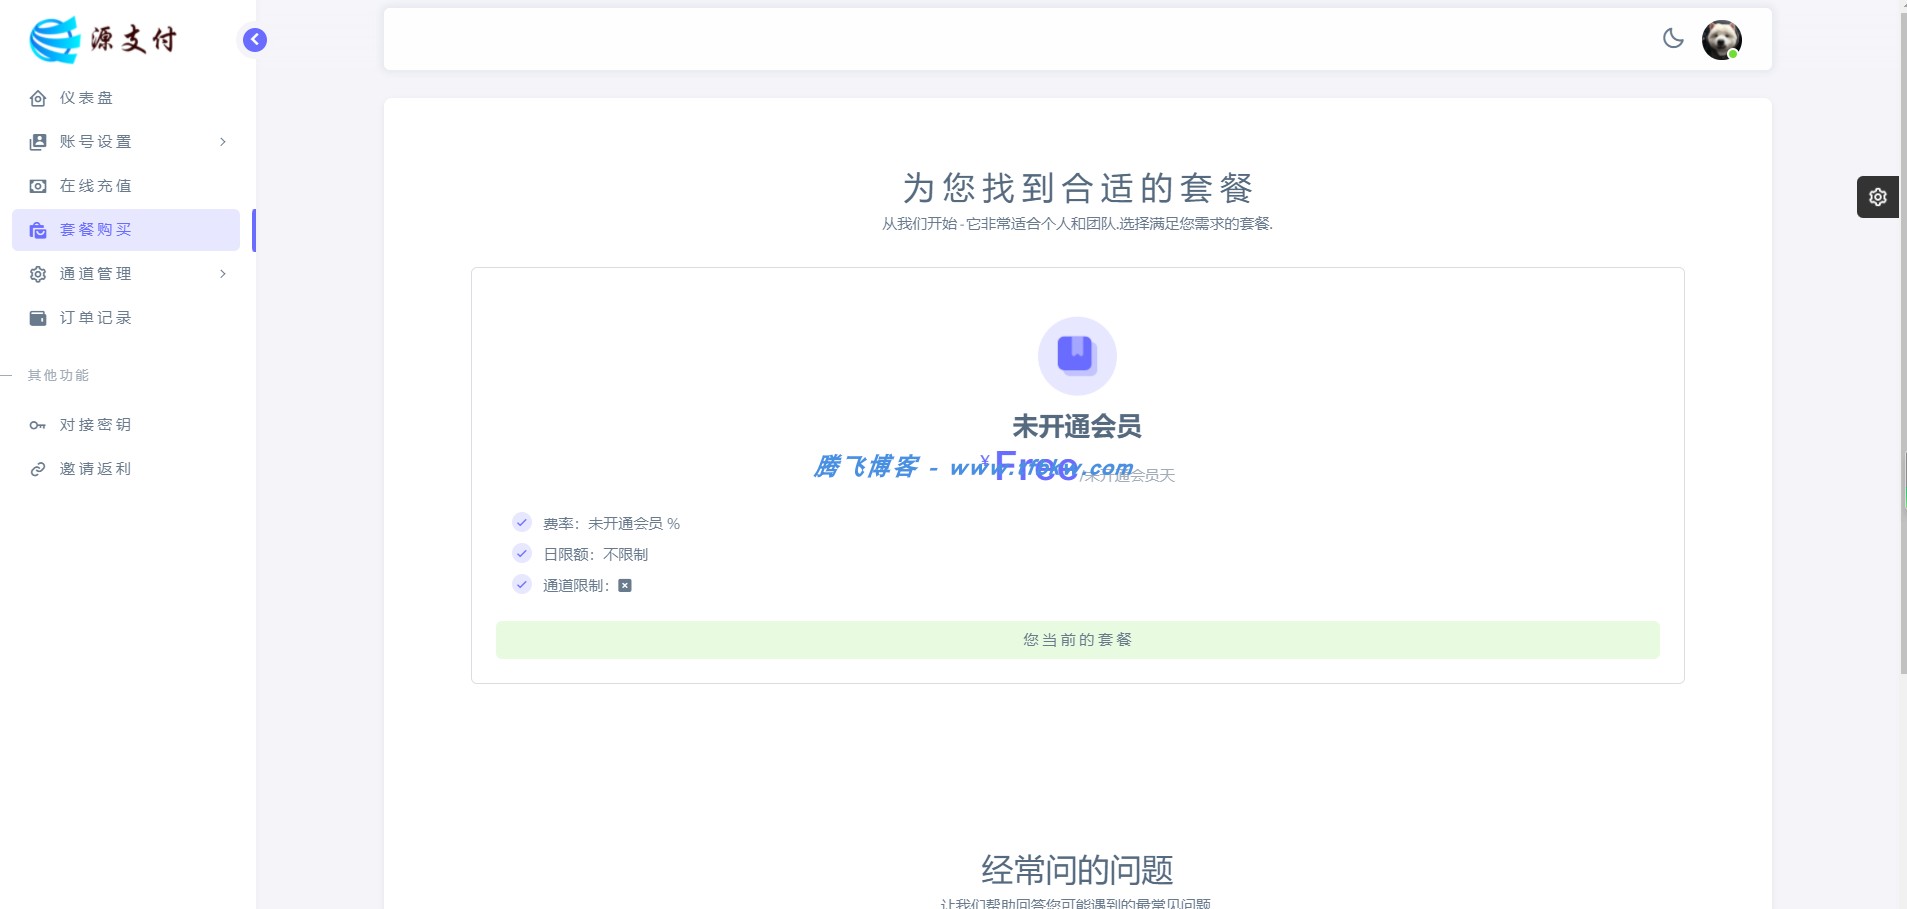The width and height of the screenshot is (1907, 909).
Task: Collapse the sidebar with the circular arrow button
Action: point(253,39)
